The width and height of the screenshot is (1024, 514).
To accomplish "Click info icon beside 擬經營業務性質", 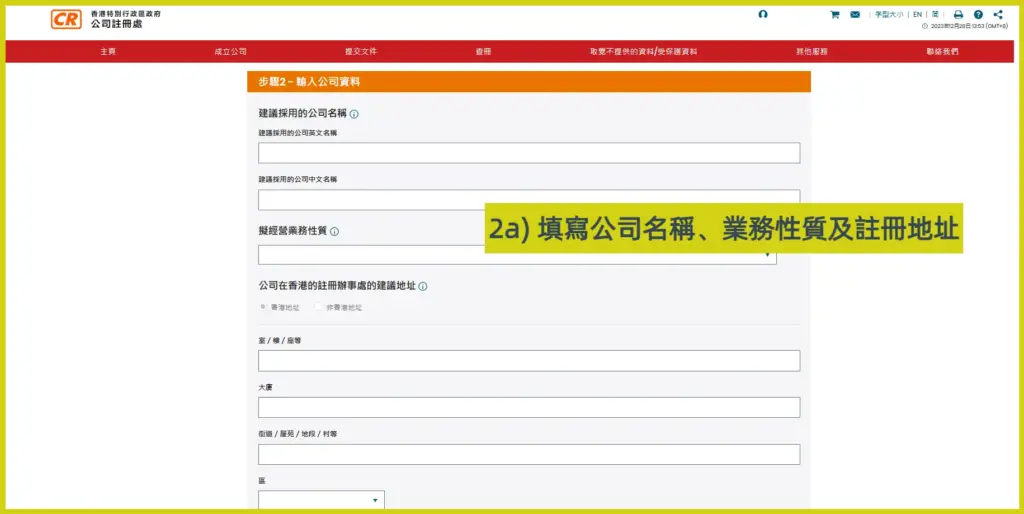I will click(334, 231).
